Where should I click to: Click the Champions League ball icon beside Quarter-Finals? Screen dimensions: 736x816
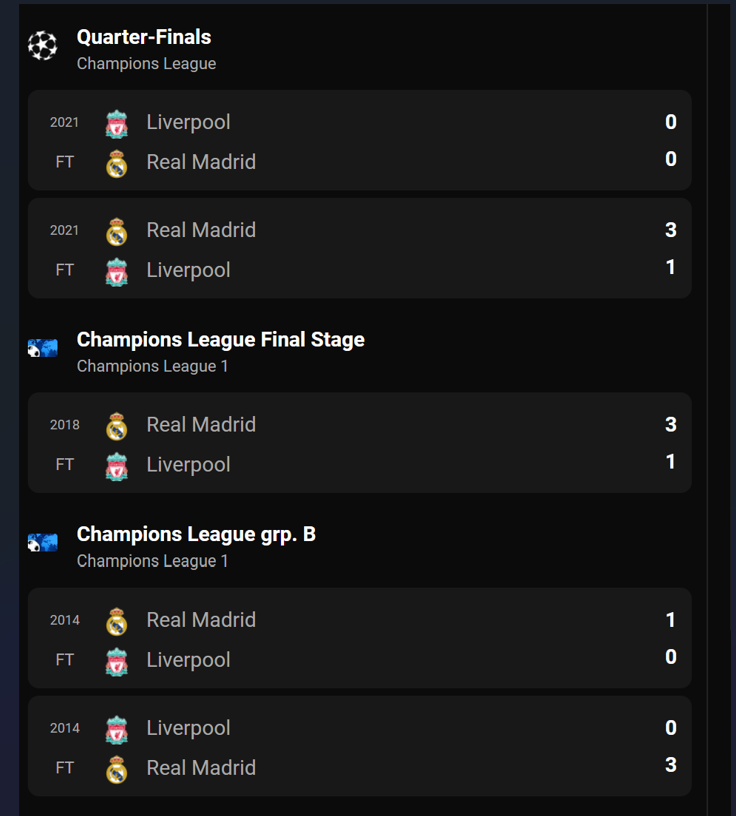43,46
